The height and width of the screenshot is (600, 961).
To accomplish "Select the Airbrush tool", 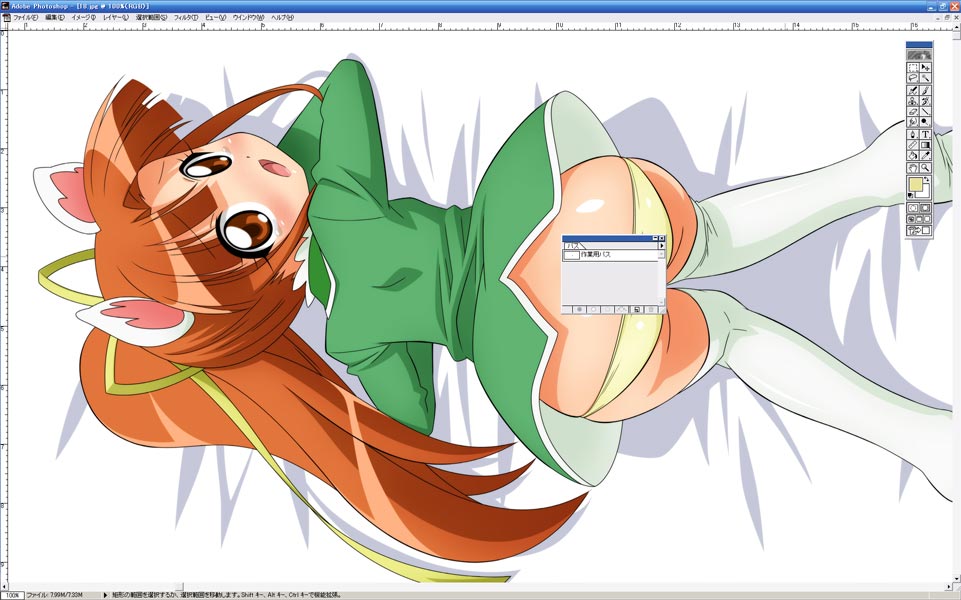I will (x=913, y=90).
